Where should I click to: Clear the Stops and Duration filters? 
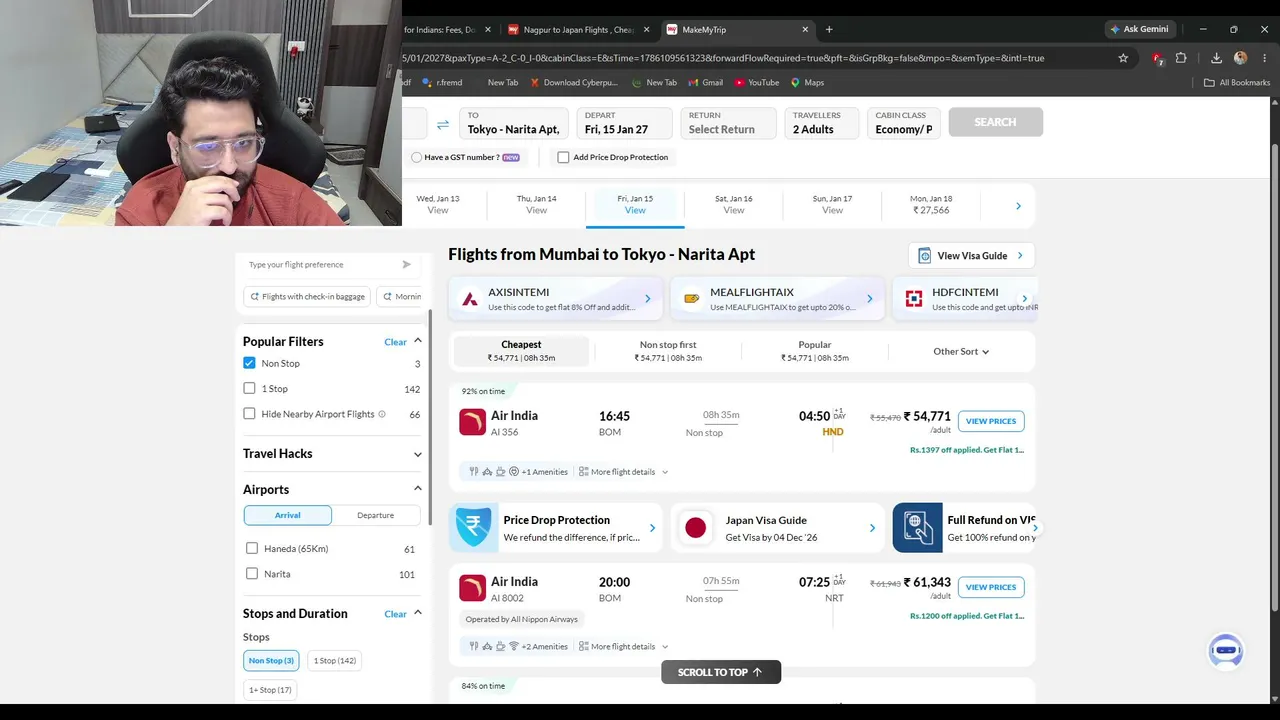[395, 614]
